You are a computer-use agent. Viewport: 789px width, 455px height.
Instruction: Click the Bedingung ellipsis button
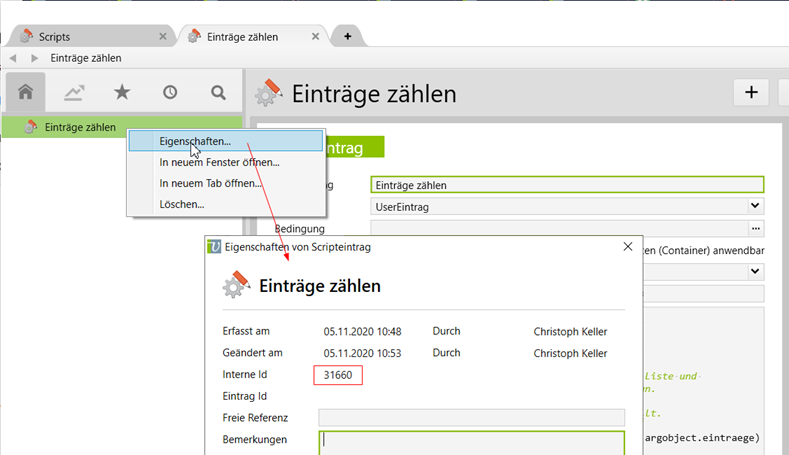click(755, 228)
